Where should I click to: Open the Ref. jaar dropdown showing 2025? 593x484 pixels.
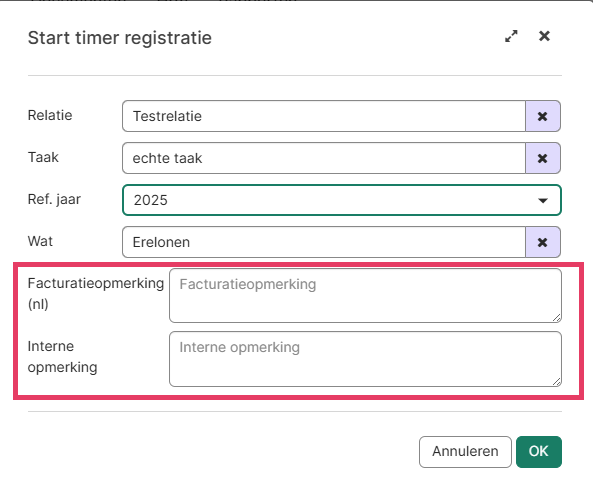click(x=342, y=200)
